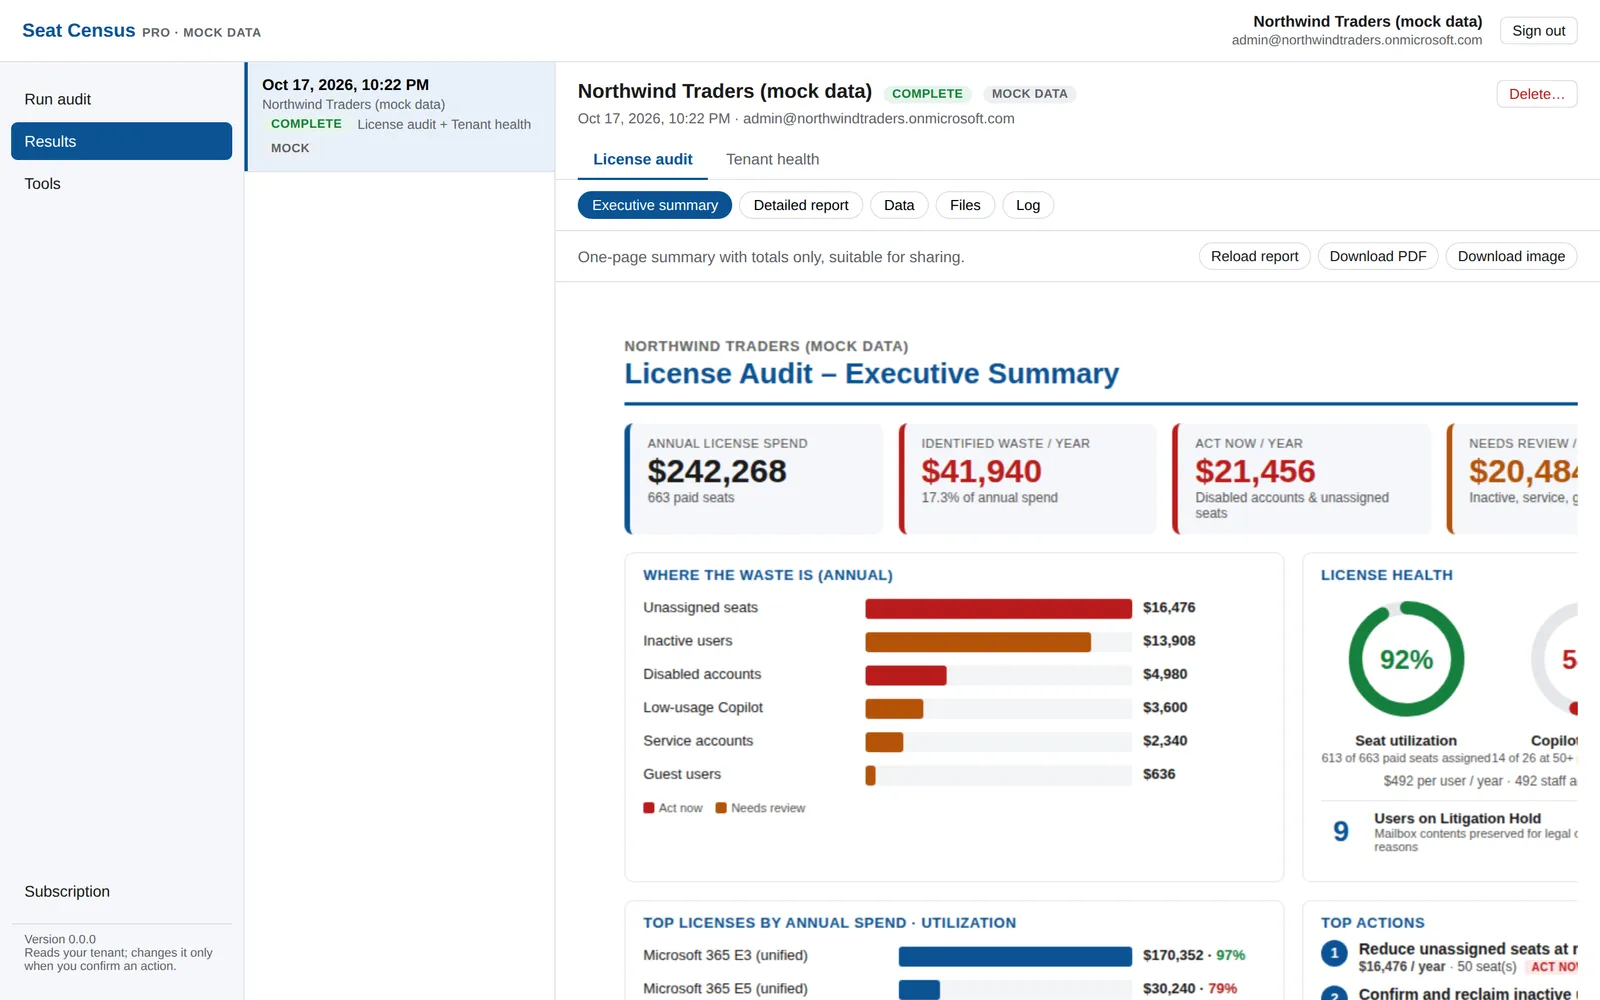Click the green COMPLETE badge beside the report title
1600x1000 pixels.
pyautogui.click(x=927, y=94)
